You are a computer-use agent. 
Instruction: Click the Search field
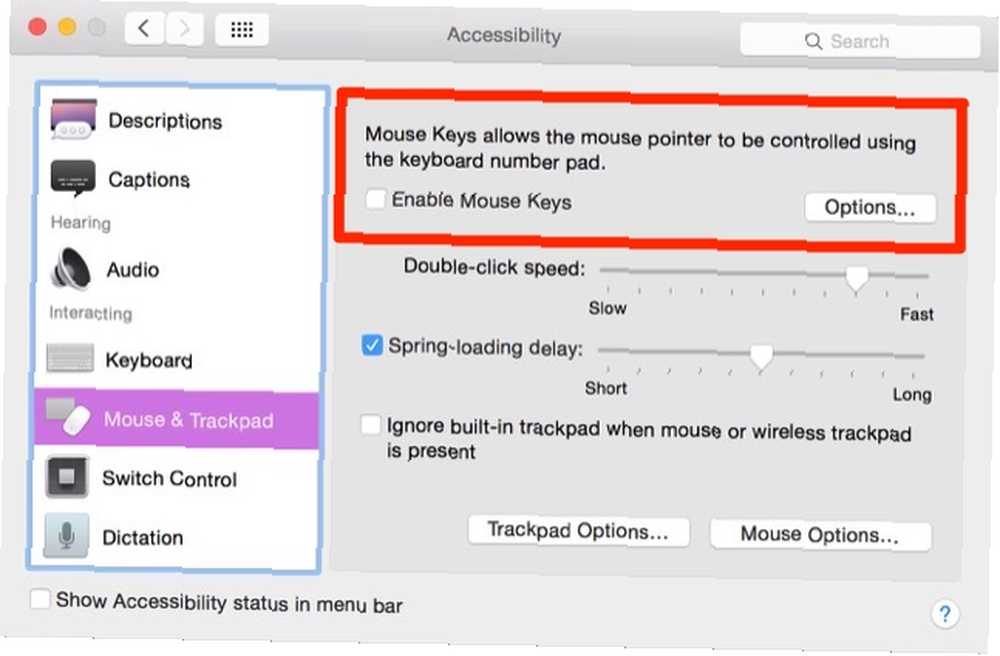point(860,41)
